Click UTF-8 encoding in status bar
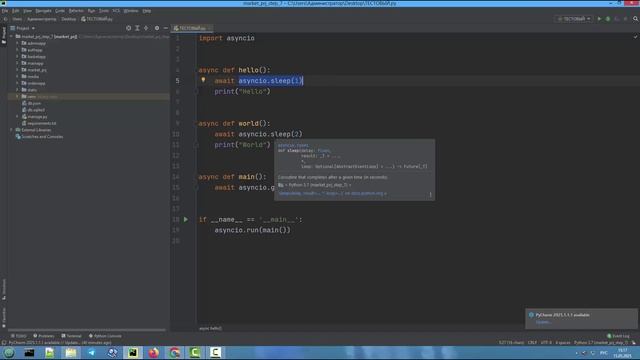The width and height of the screenshot is (640, 360). (x=546, y=343)
